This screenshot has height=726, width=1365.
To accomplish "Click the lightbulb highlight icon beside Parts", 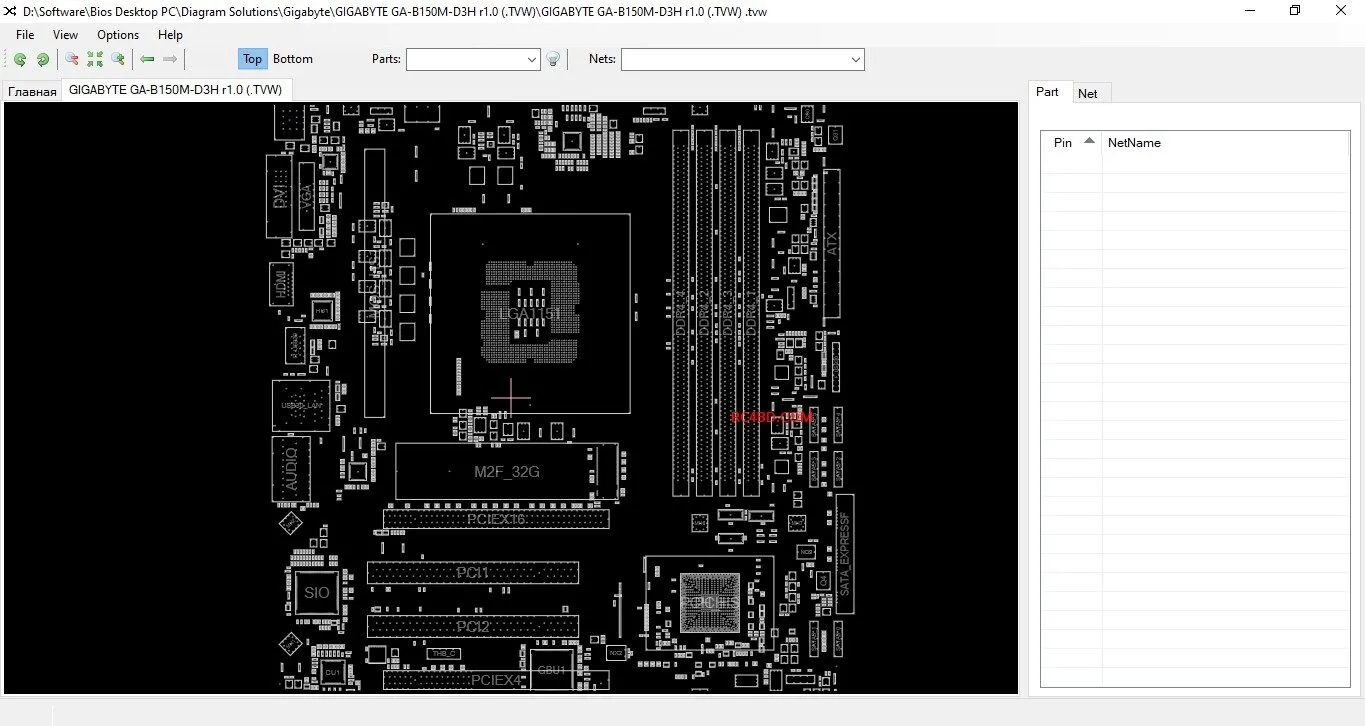I will (x=554, y=59).
